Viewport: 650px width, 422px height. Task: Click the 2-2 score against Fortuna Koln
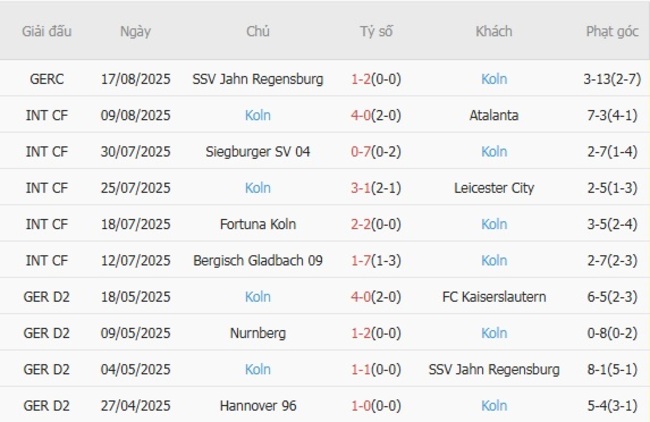pos(362,224)
